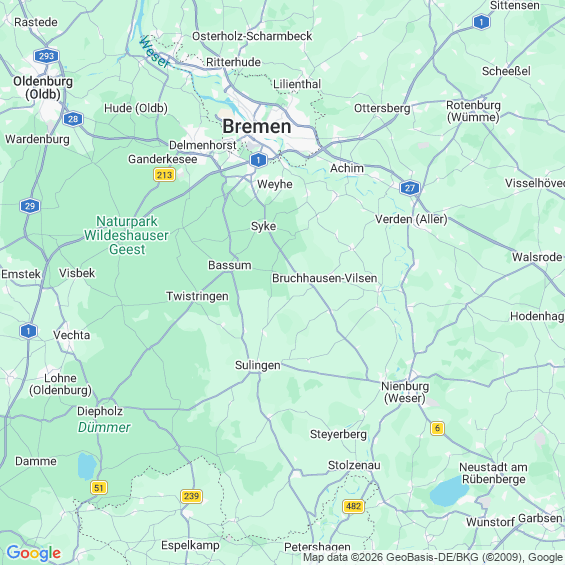Click the yellow 51 road marker
Screen dimensions: 565x565
coord(99,488)
